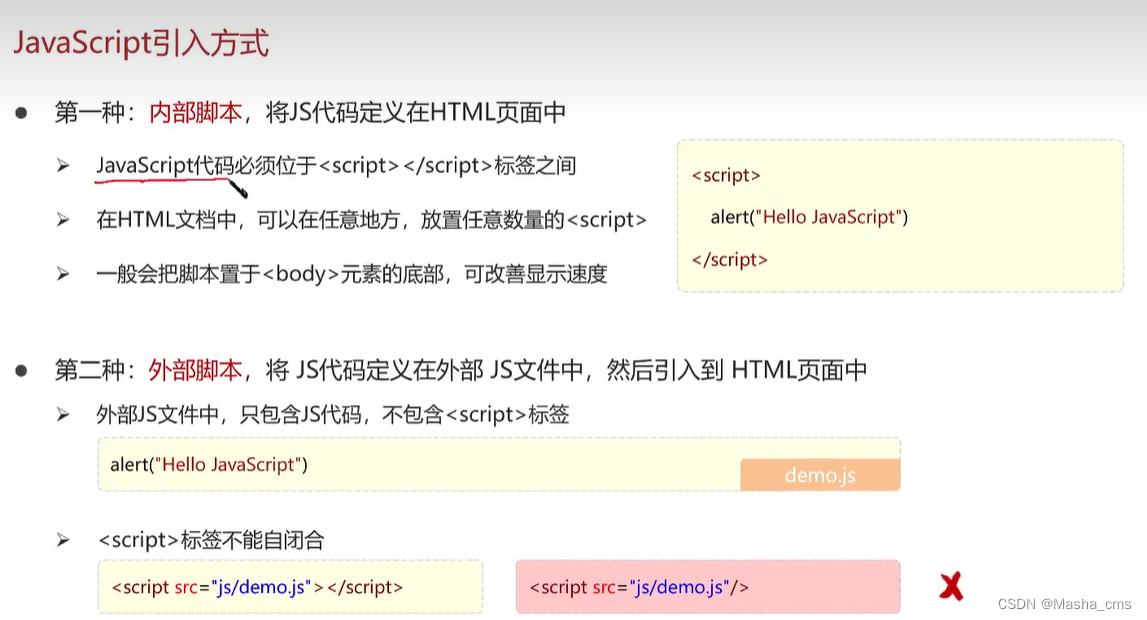The width and height of the screenshot is (1147, 620).
Task: Click the line "外部JS文件中,只包含JS代码"
Action: pyautogui.click(x=229, y=415)
